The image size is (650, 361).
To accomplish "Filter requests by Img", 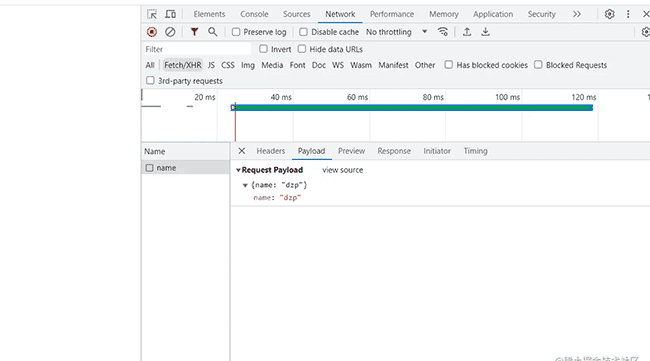I will 248,65.
